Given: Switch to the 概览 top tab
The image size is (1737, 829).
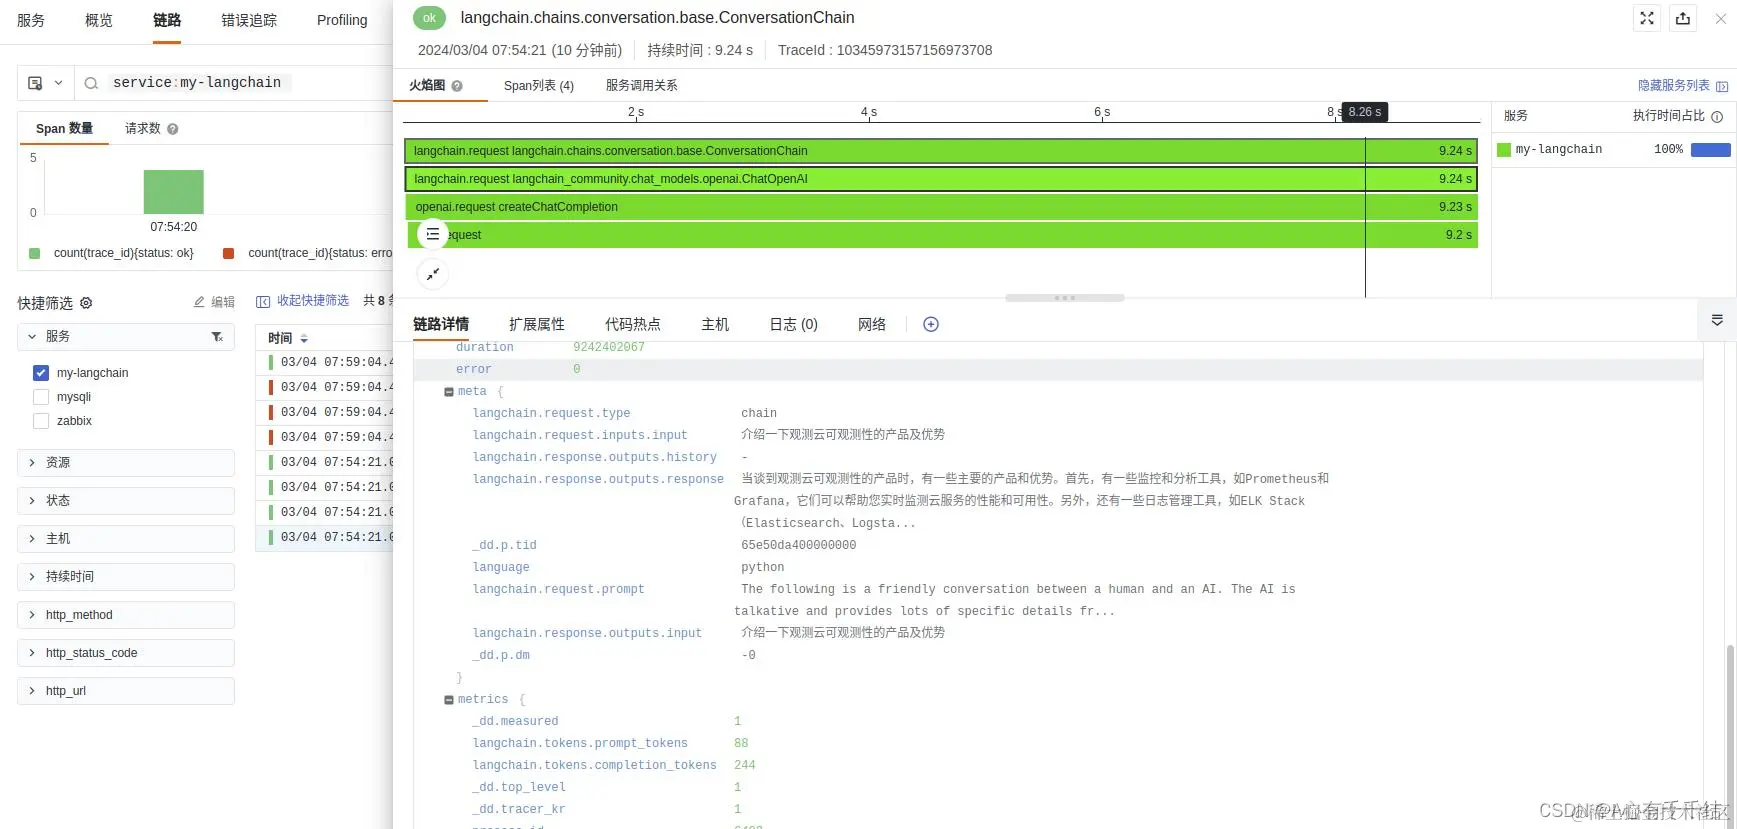Looking at the screenshot, I should [x=99, y=20].
